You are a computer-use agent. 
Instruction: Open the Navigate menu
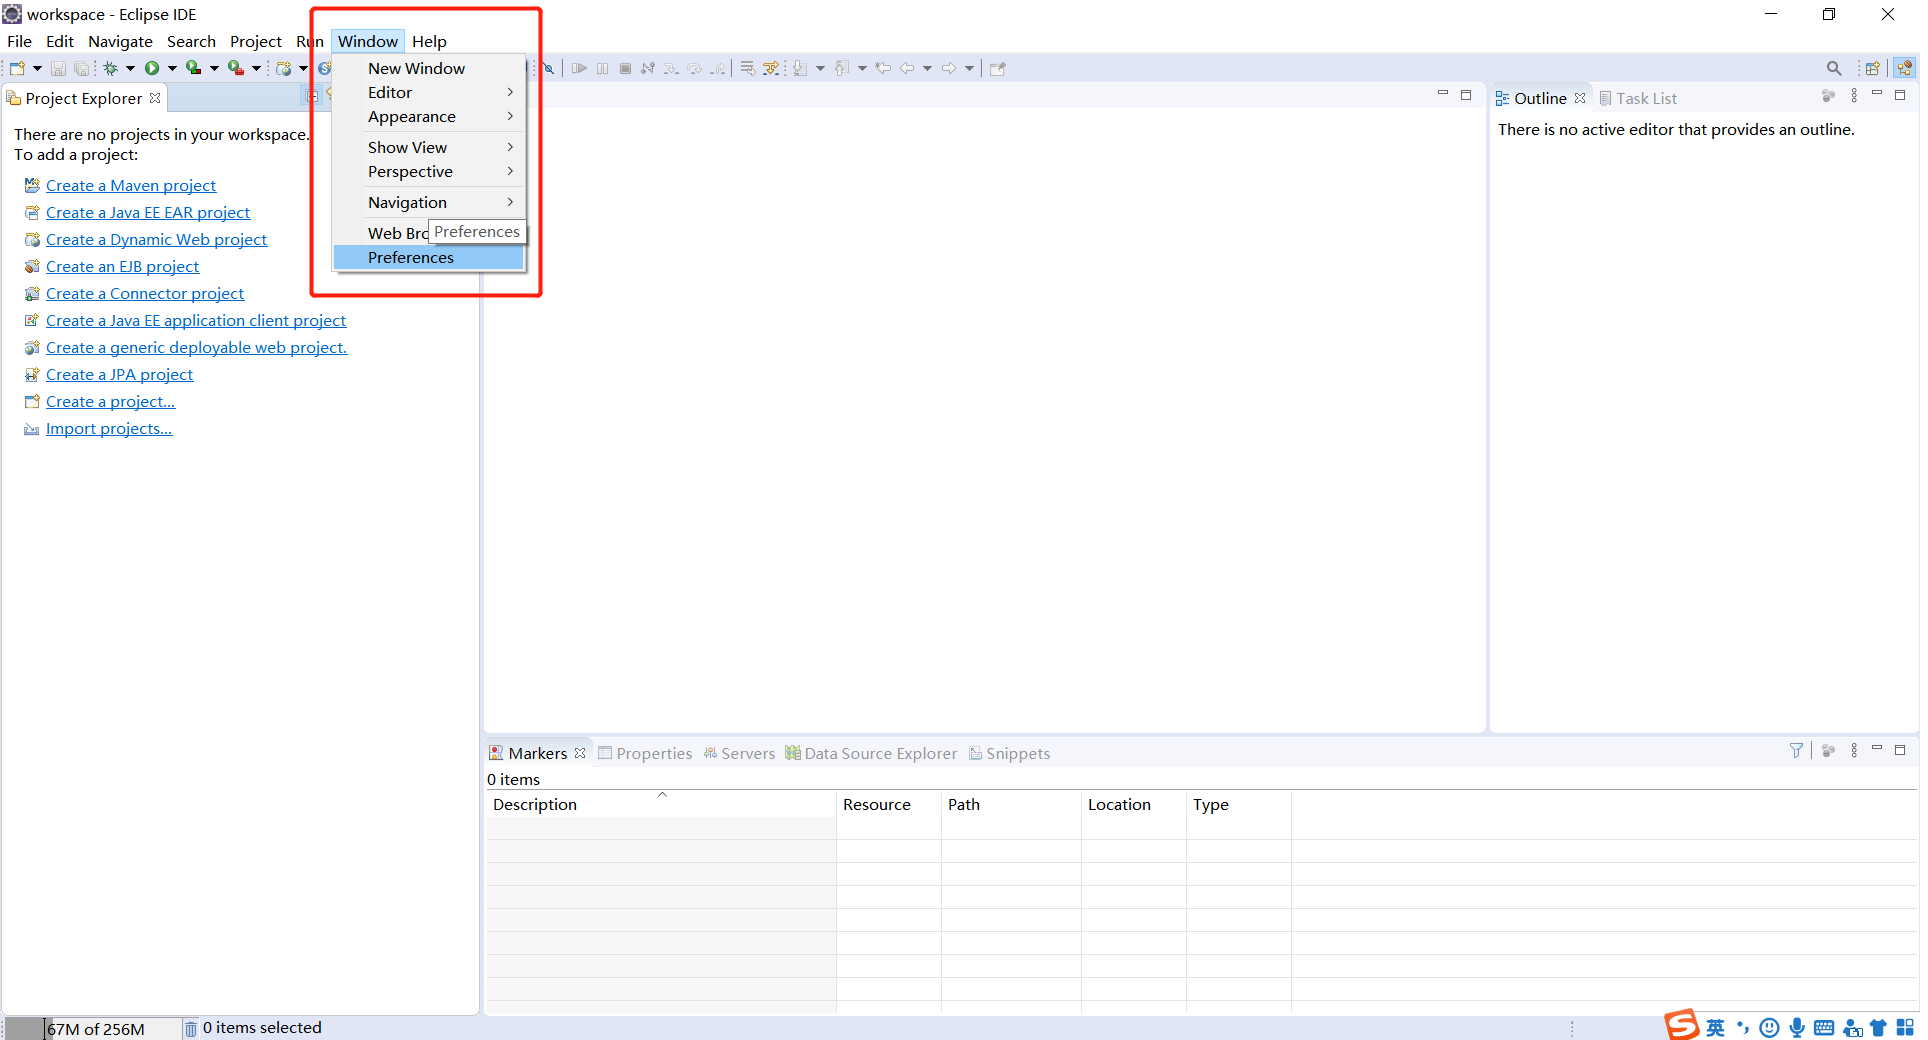point(120,41)
